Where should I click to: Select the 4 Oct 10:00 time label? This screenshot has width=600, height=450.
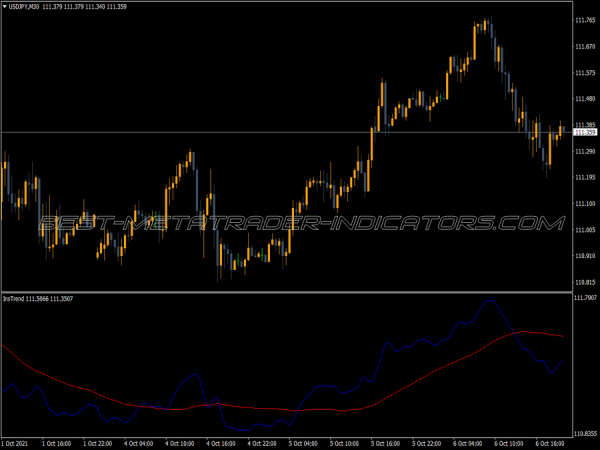click(180, 443)
